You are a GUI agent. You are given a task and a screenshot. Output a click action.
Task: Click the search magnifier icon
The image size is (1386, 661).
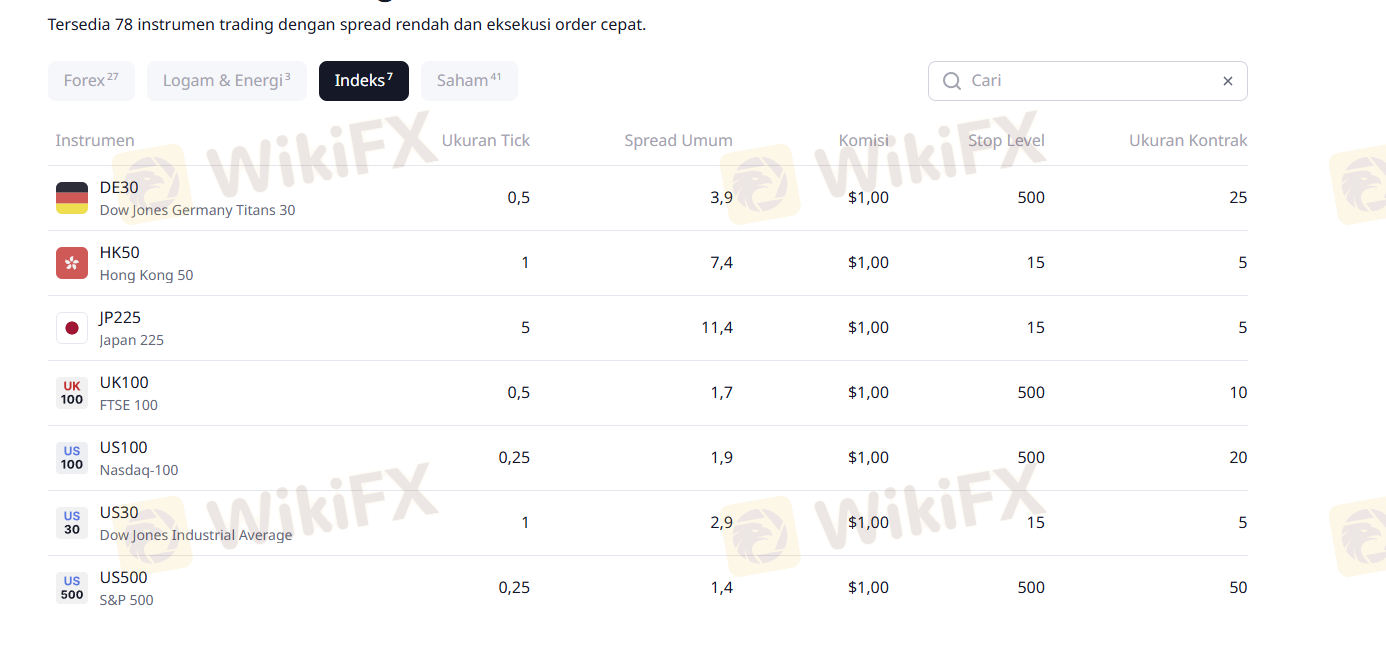pos(951,81)
